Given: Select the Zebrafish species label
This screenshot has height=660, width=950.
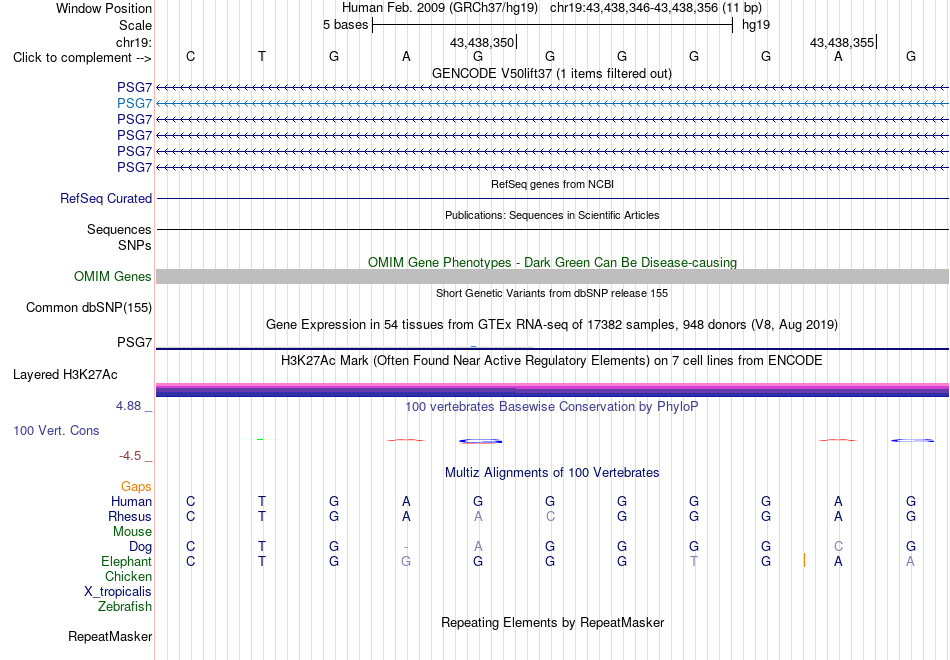Looking at the screenshot, I should tap(125, 607).
